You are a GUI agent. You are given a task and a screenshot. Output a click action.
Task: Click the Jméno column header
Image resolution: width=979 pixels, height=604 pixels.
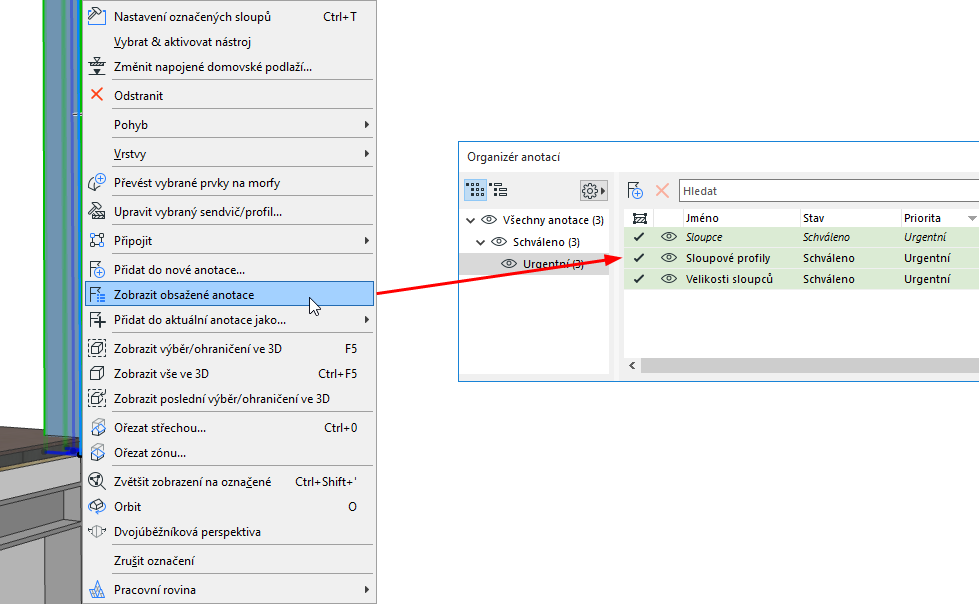740,218
